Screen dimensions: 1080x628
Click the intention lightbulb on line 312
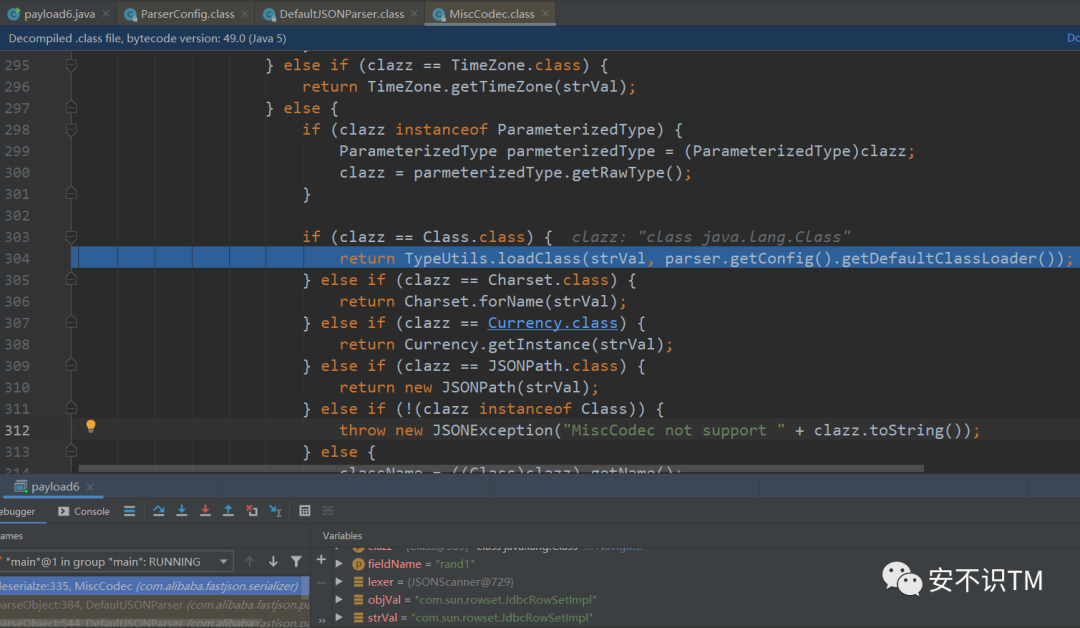pos(91,426)
